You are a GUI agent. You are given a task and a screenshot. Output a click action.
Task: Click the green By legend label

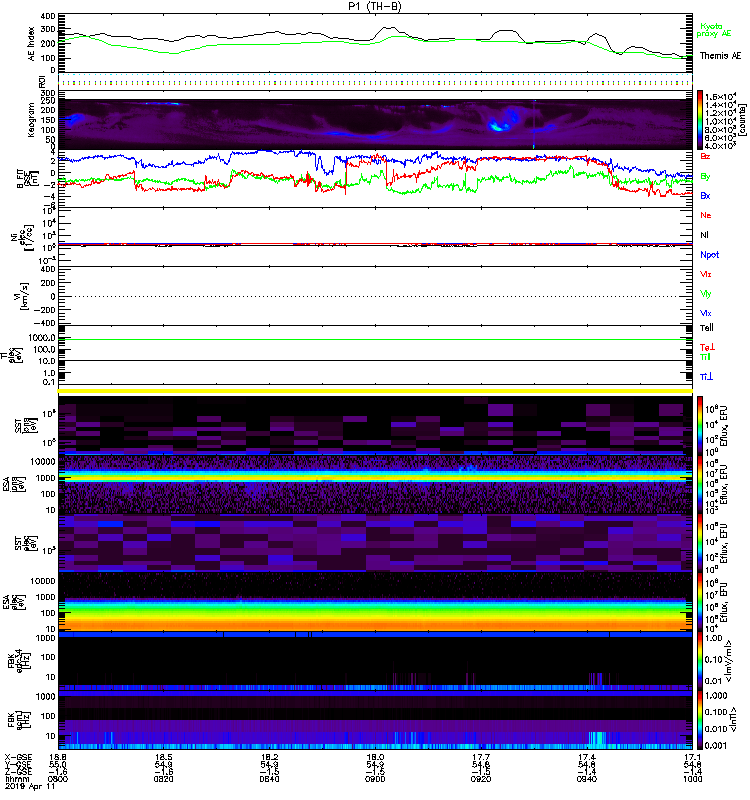705,177
